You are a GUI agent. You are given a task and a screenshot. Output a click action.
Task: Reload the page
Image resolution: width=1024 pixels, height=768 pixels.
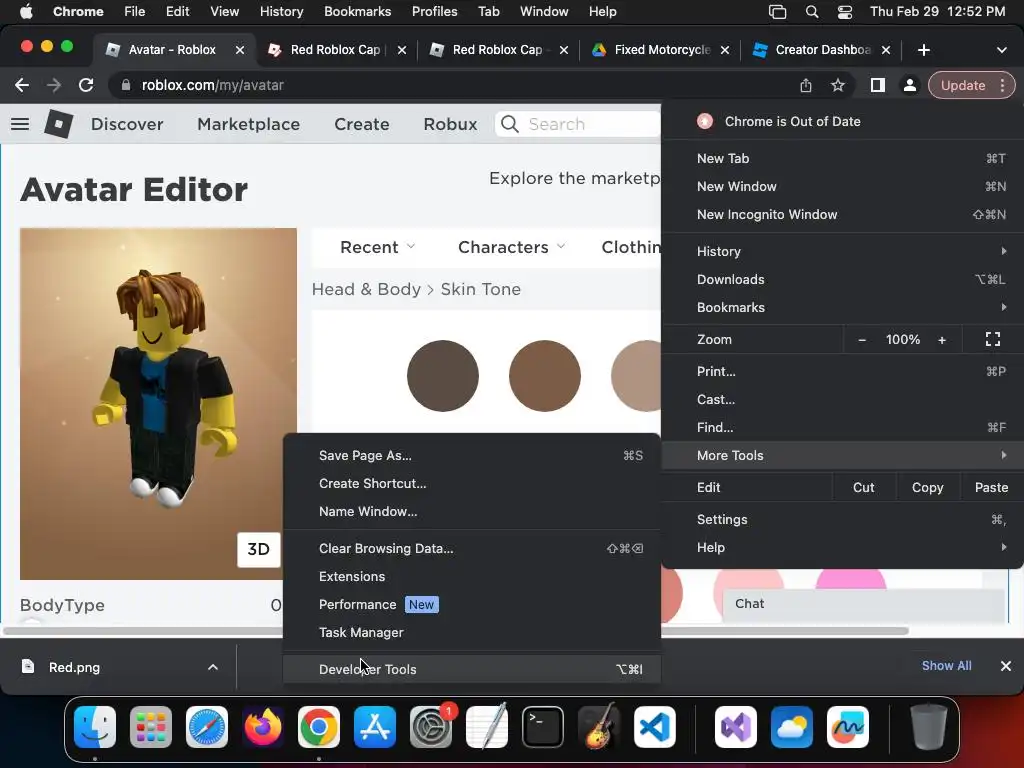(86, 85)
